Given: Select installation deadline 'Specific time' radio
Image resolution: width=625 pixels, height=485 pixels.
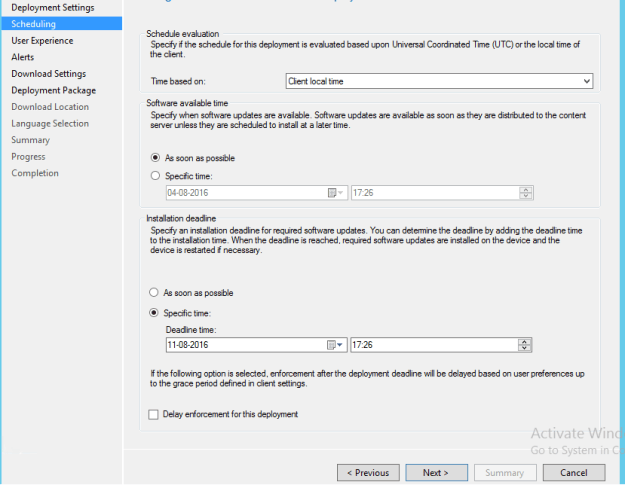Looking at the screenshot, I should 153,313.
